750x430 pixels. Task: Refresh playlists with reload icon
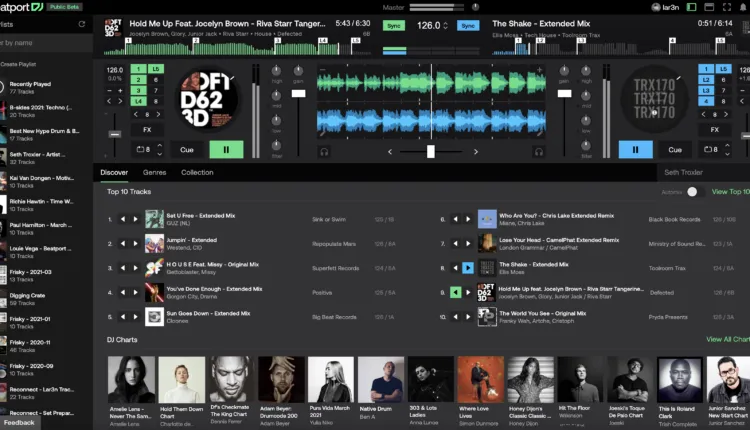tap(82, 24)
